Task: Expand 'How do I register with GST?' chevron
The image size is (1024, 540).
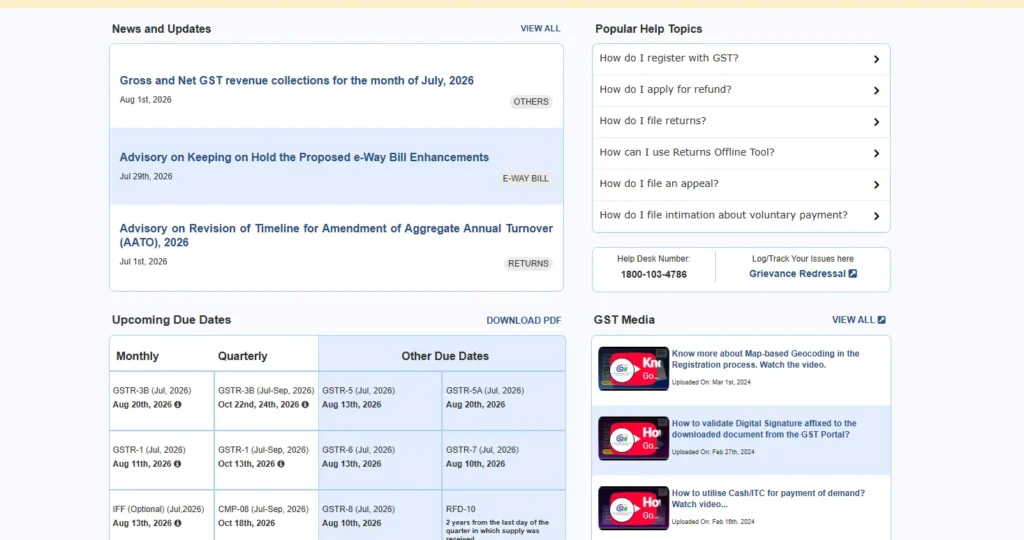Action: pyautogui.click(x=876, y=59)
